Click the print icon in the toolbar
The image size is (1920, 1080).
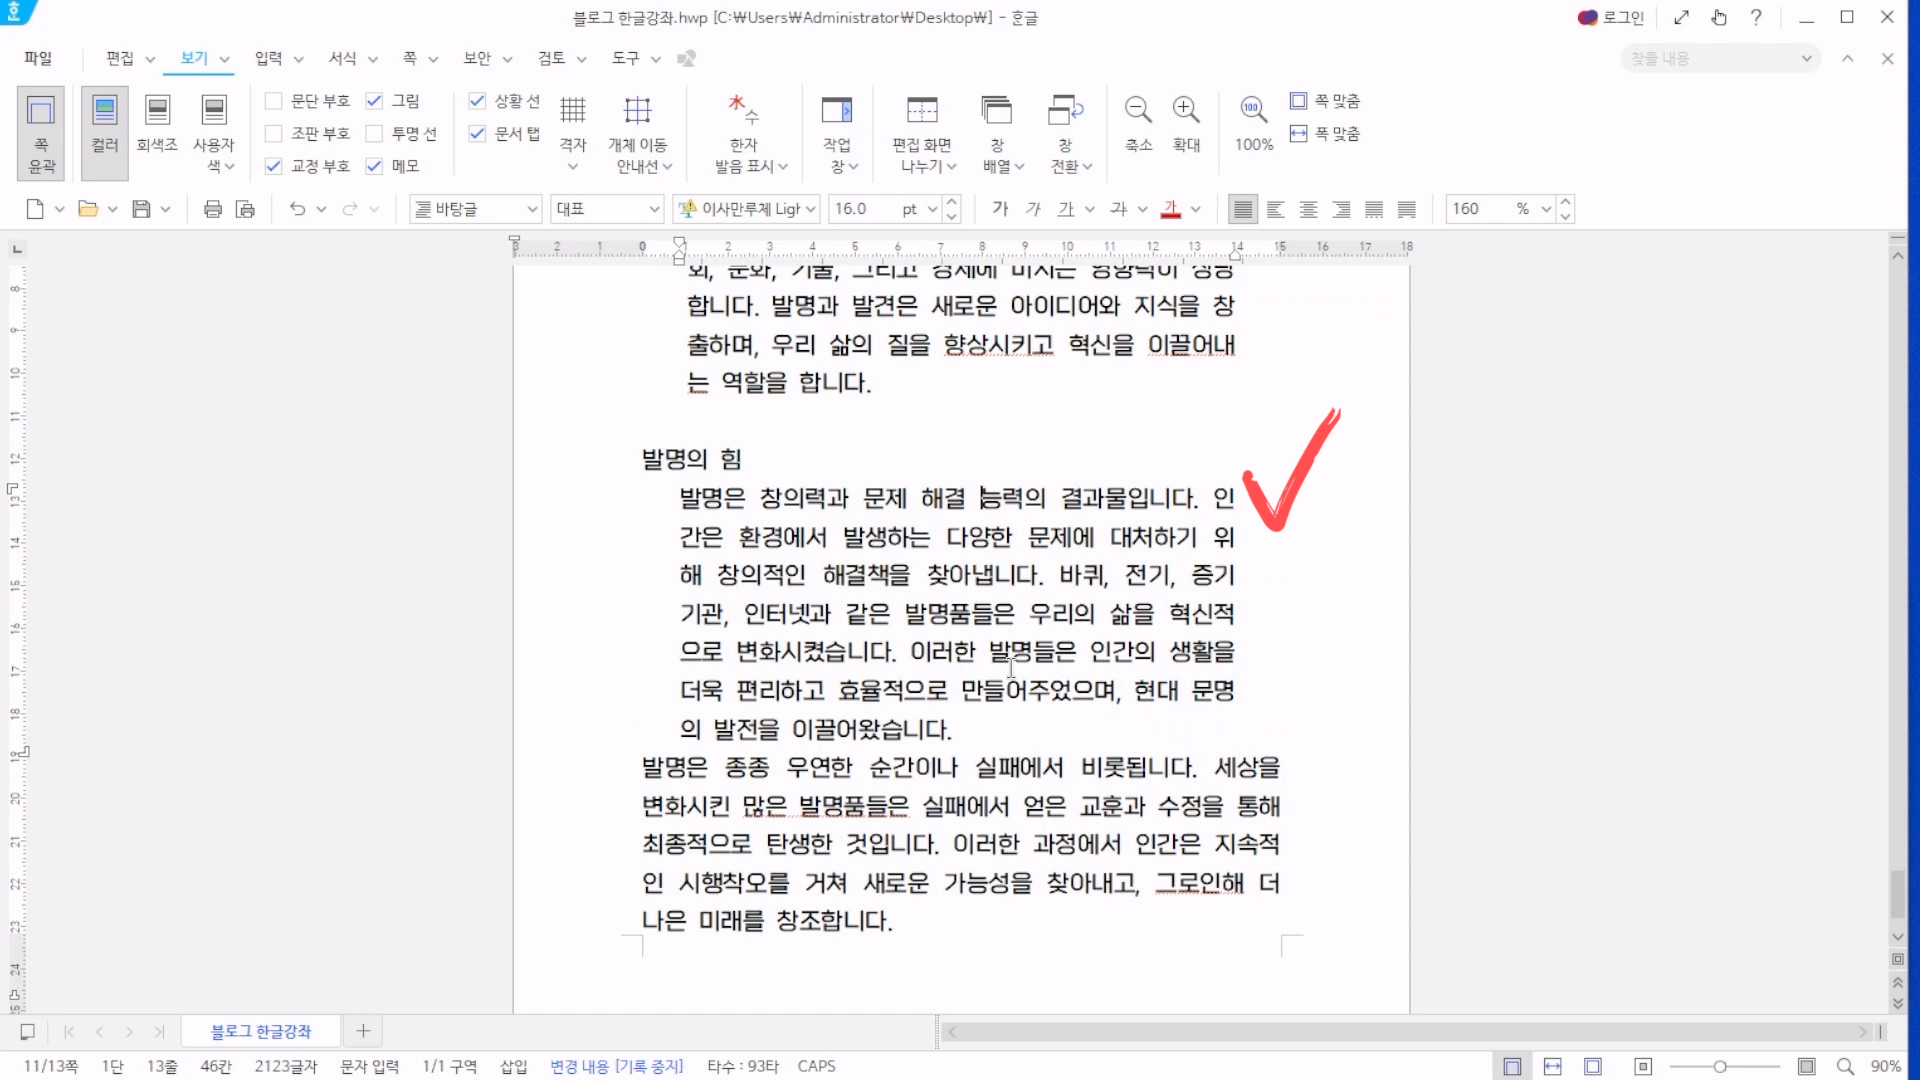[x=212, y=209]
